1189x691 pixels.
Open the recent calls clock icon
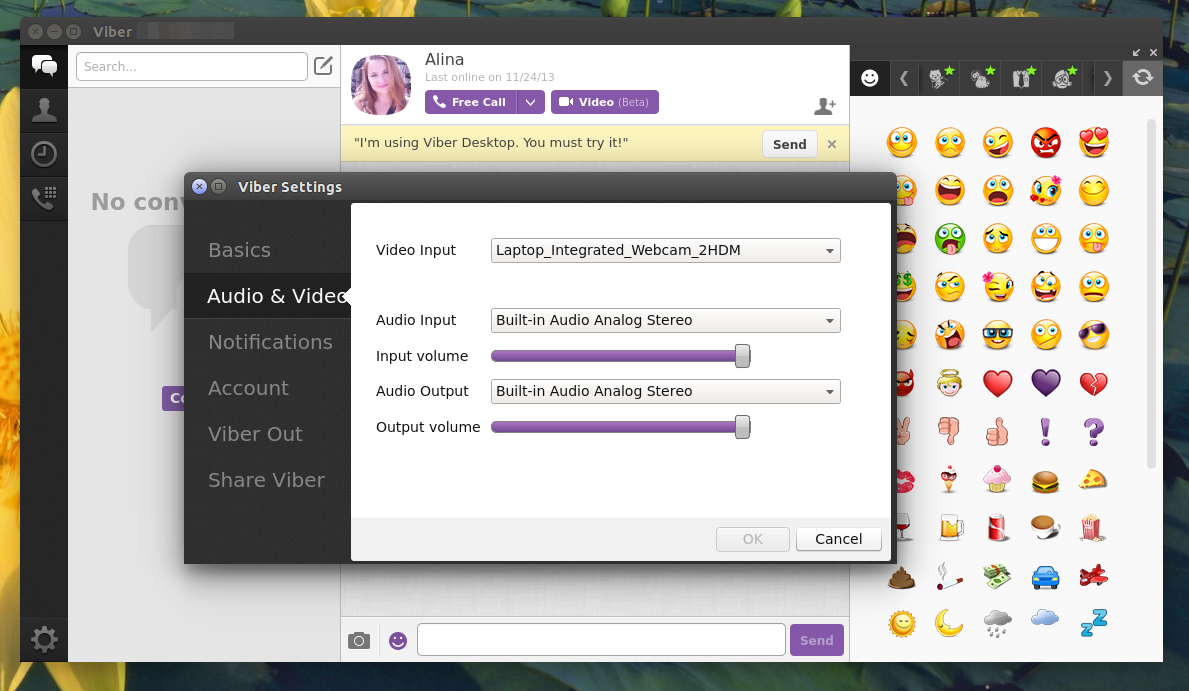coord(44,154)
